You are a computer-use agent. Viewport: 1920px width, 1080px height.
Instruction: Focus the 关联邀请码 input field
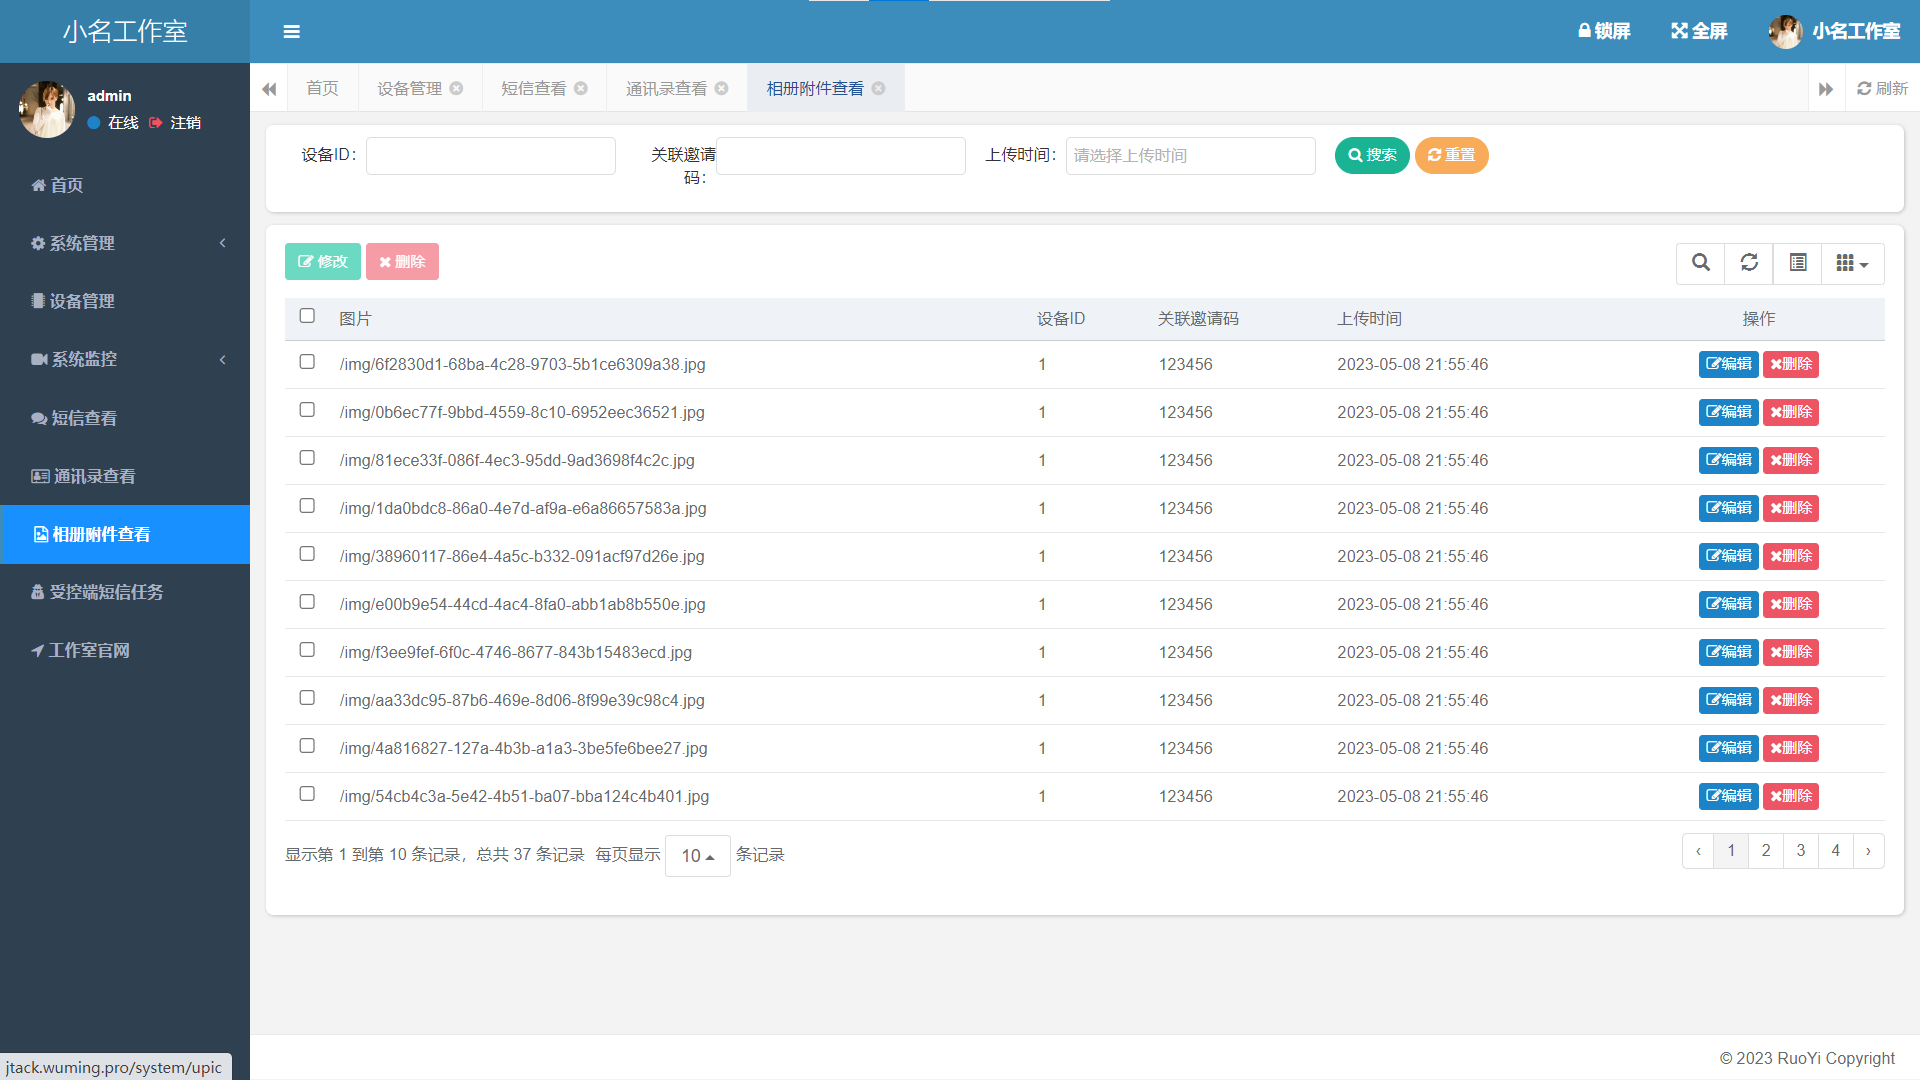(x=841, y=156)
